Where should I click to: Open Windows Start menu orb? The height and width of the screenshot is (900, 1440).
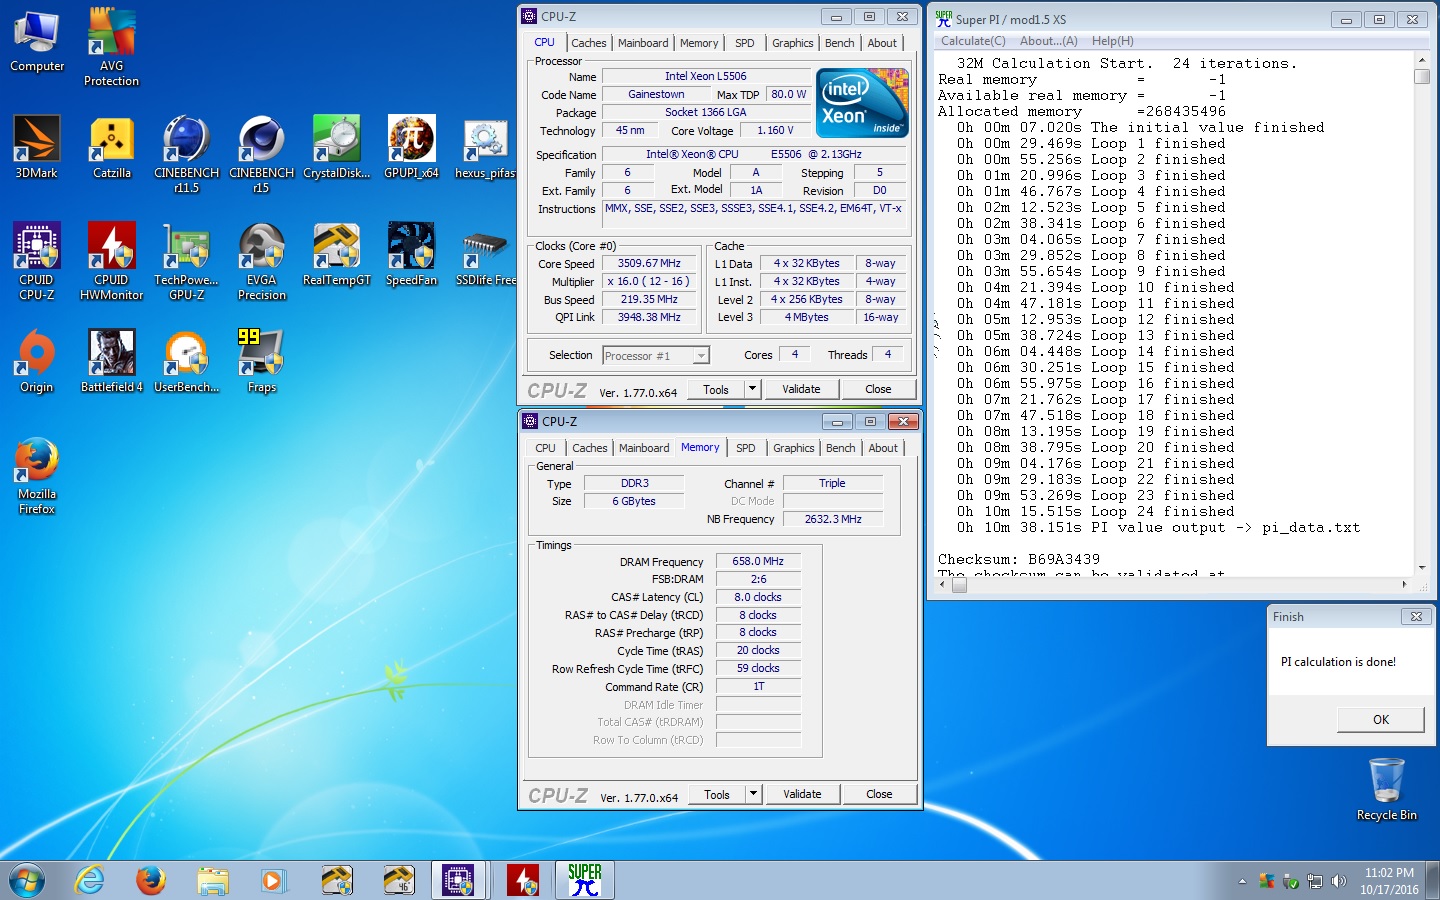click(27, 880)
